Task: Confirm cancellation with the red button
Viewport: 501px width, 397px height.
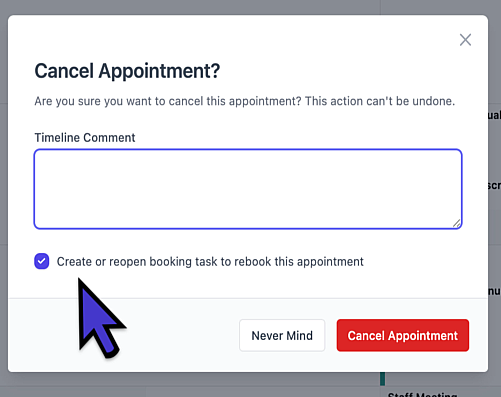Action: click(x=403, y=335)
